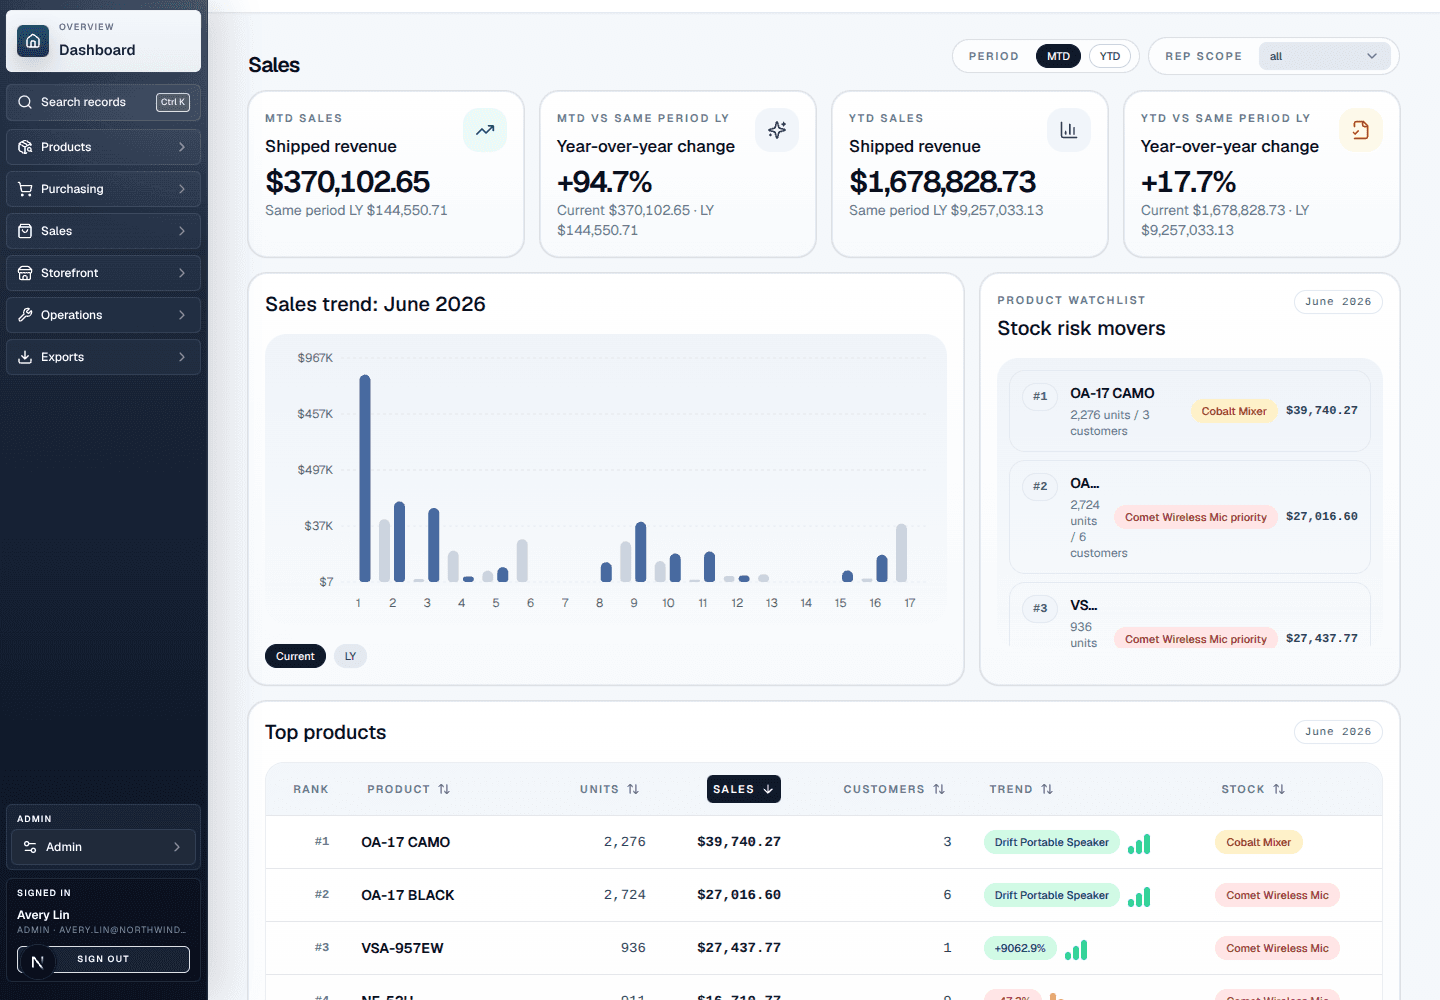Viewport: 1440px width, 1000px height.
Task: Click the Products sidebar icon
Action: pos(25,147)
